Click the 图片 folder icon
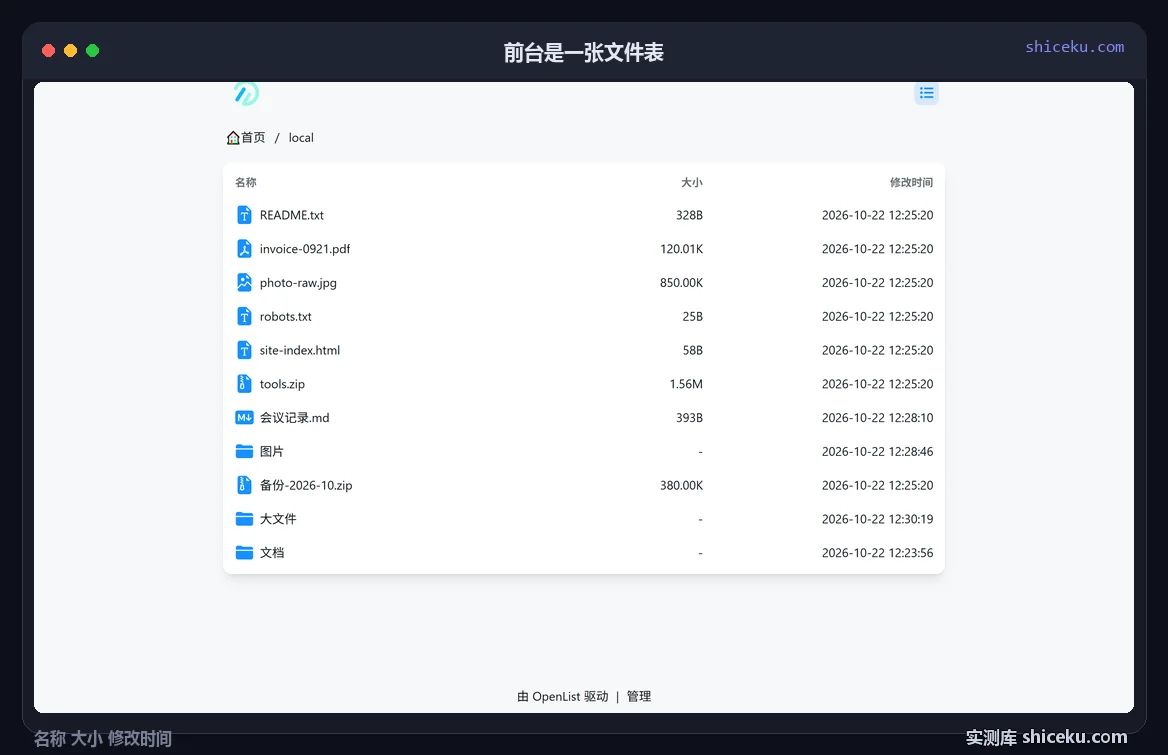This screenshot has width=1168, height=755. (x=244, y=451)
